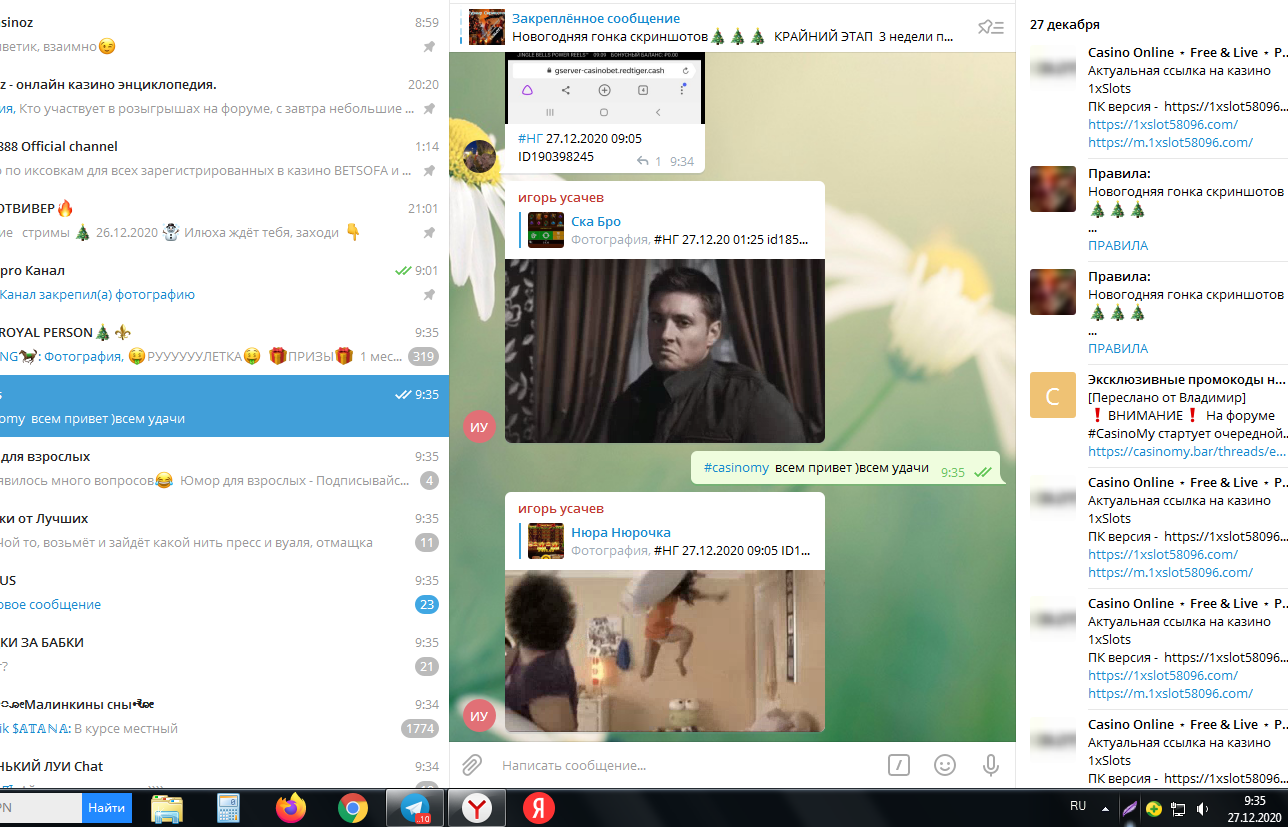1288x827 pixels.
Task: Click the paperclip attach file icon
Action: pyautogui.click(x=472, y=765)
